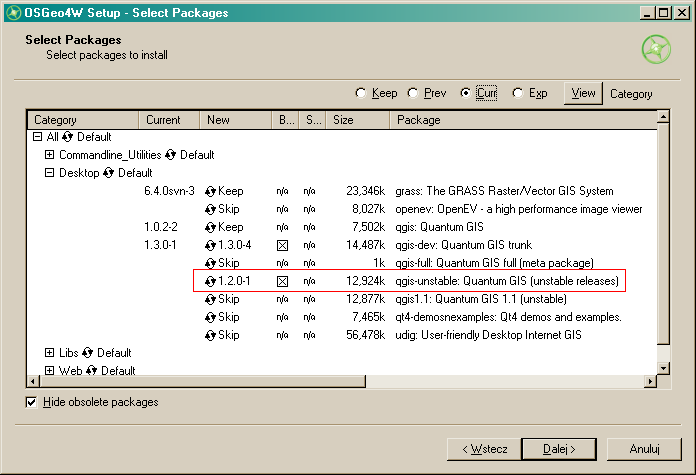The image size is (696, 475).
Task: Click cycle icon for qgis-dev package
Action: [210, 245]
